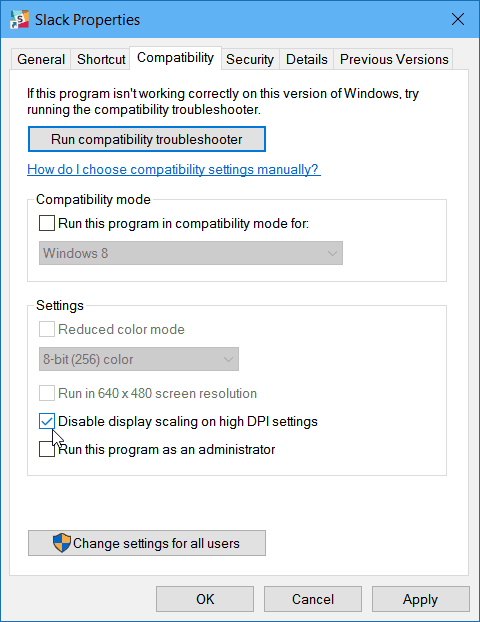This screenshot has width=480, height=622.
Task: Enable Run this program in compatibility mode
Action: tap(47, 223)
